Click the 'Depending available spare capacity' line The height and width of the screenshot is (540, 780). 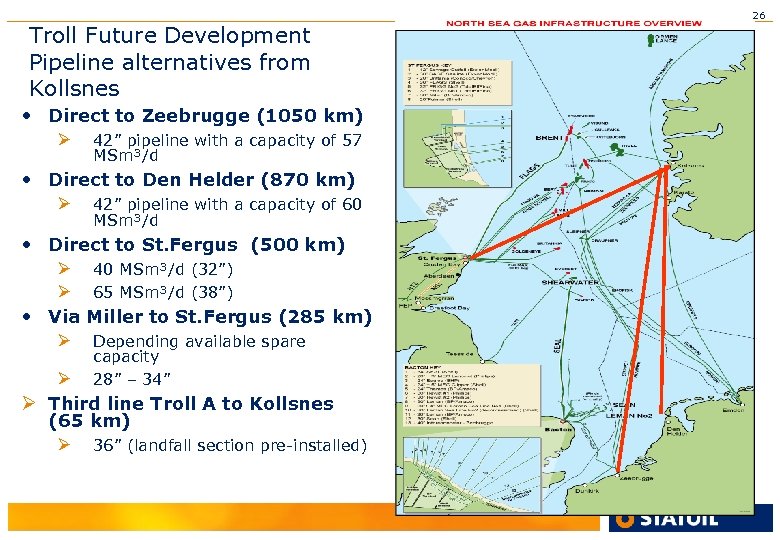[199, 349]
